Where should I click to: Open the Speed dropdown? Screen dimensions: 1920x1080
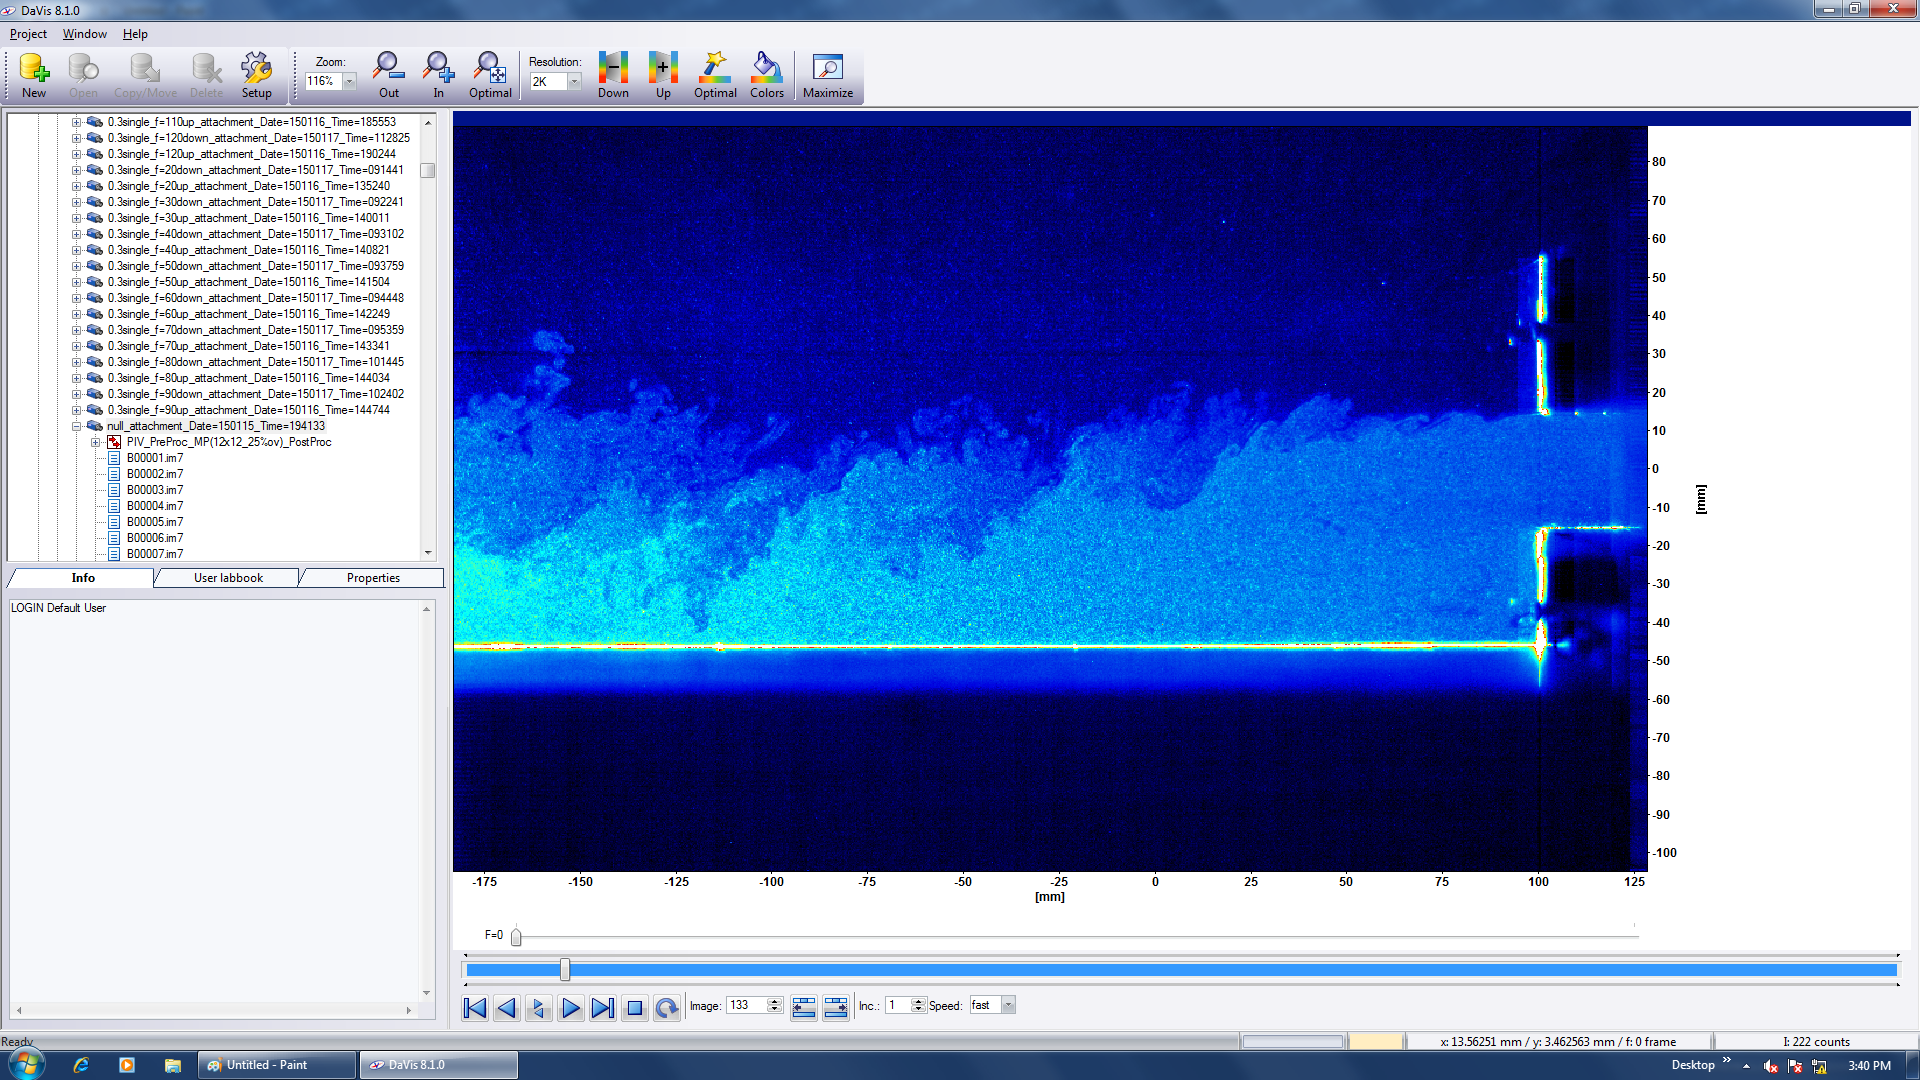1008,1006
